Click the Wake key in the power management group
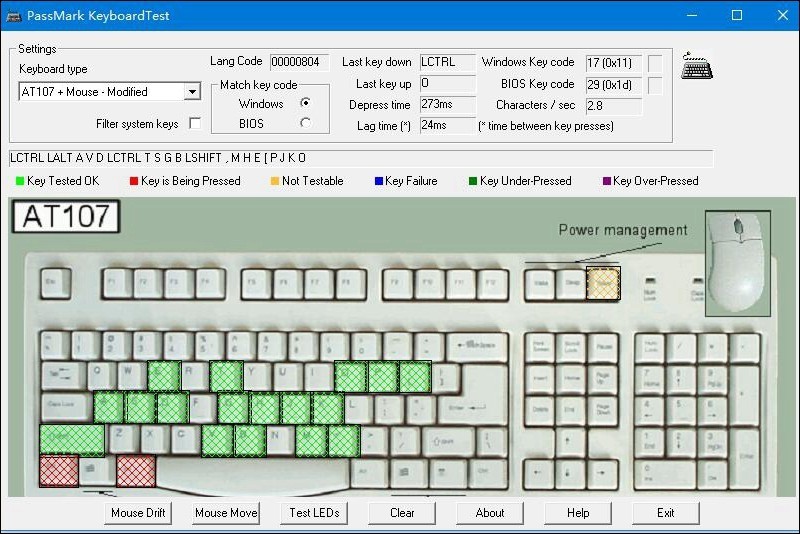The width and height of the screenshot is (800, 534). (x=540, y=283)
